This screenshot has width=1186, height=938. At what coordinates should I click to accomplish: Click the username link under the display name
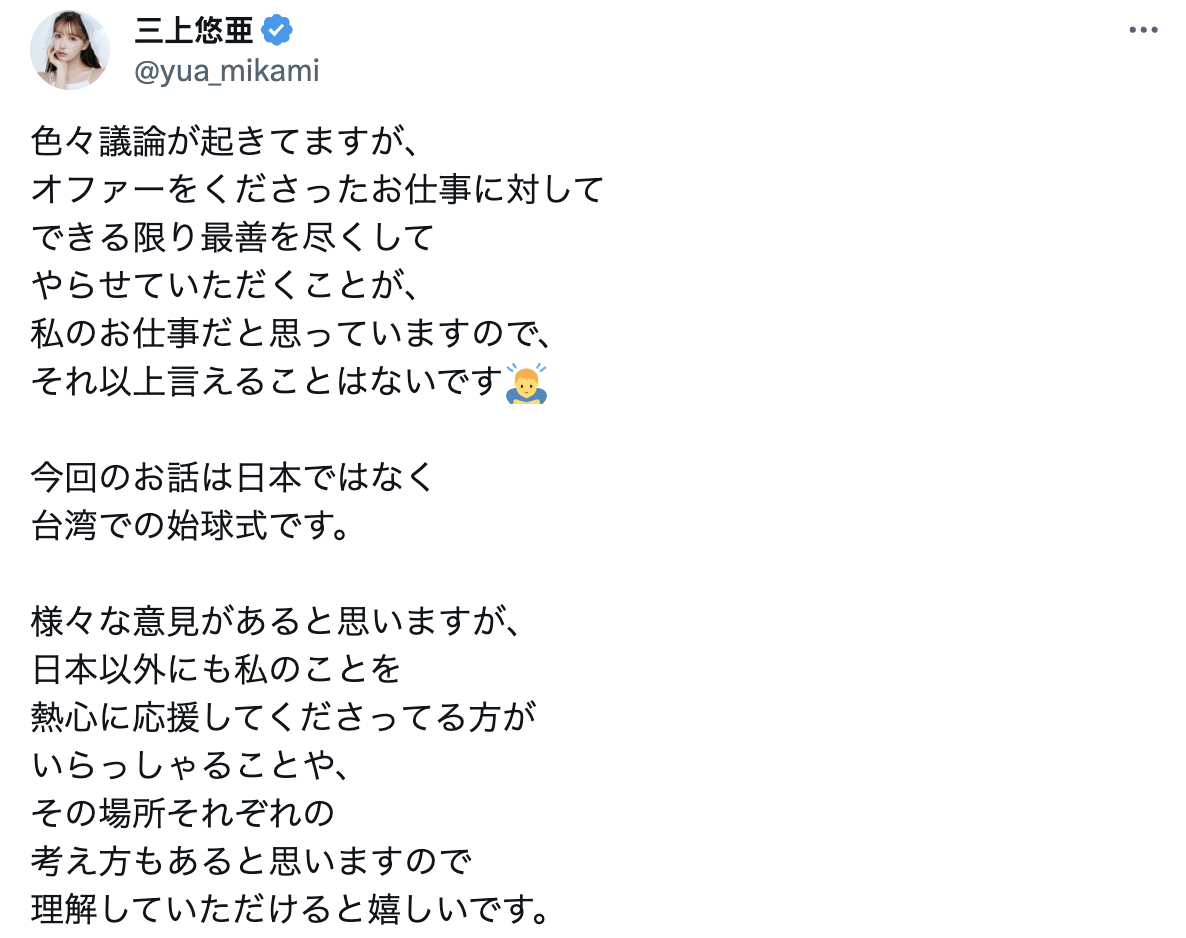(x=225, y=70)
